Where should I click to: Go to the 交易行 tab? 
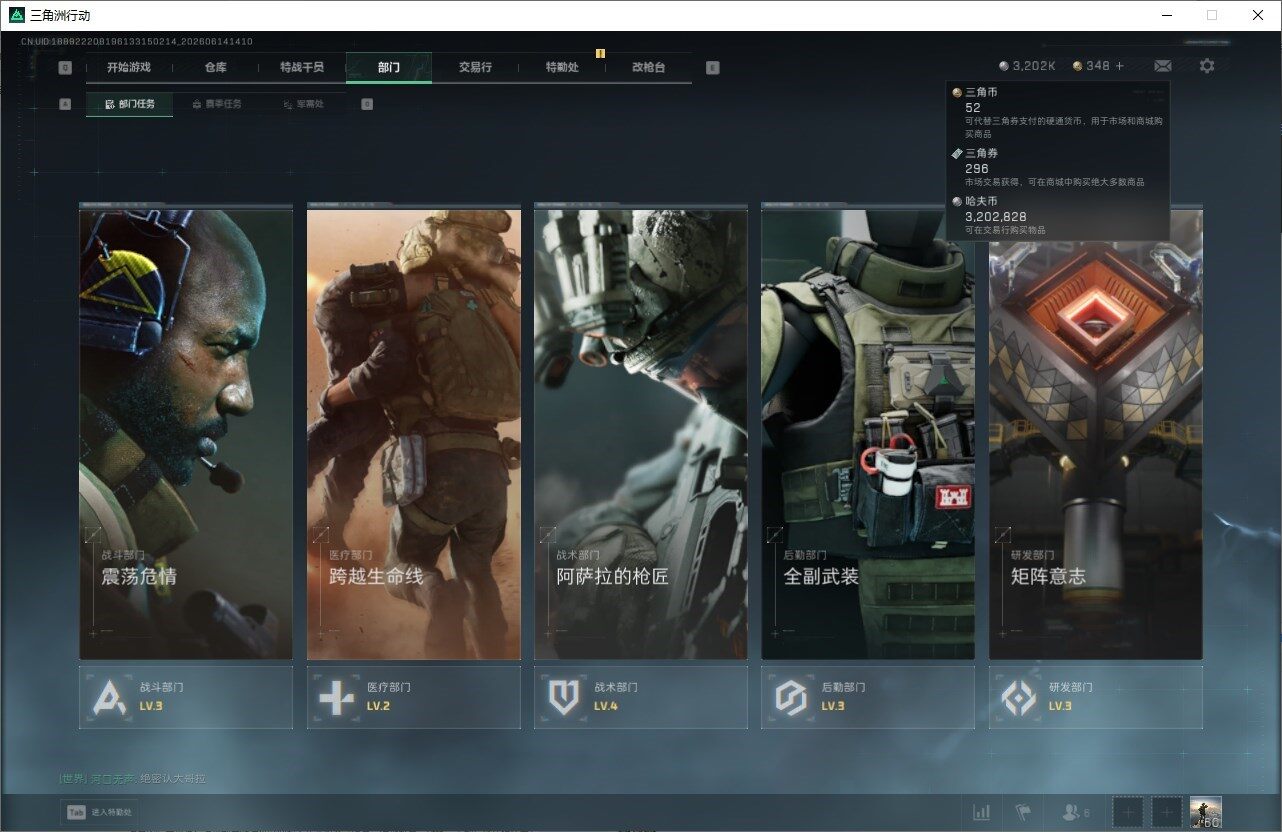click(x=475, y=67)
